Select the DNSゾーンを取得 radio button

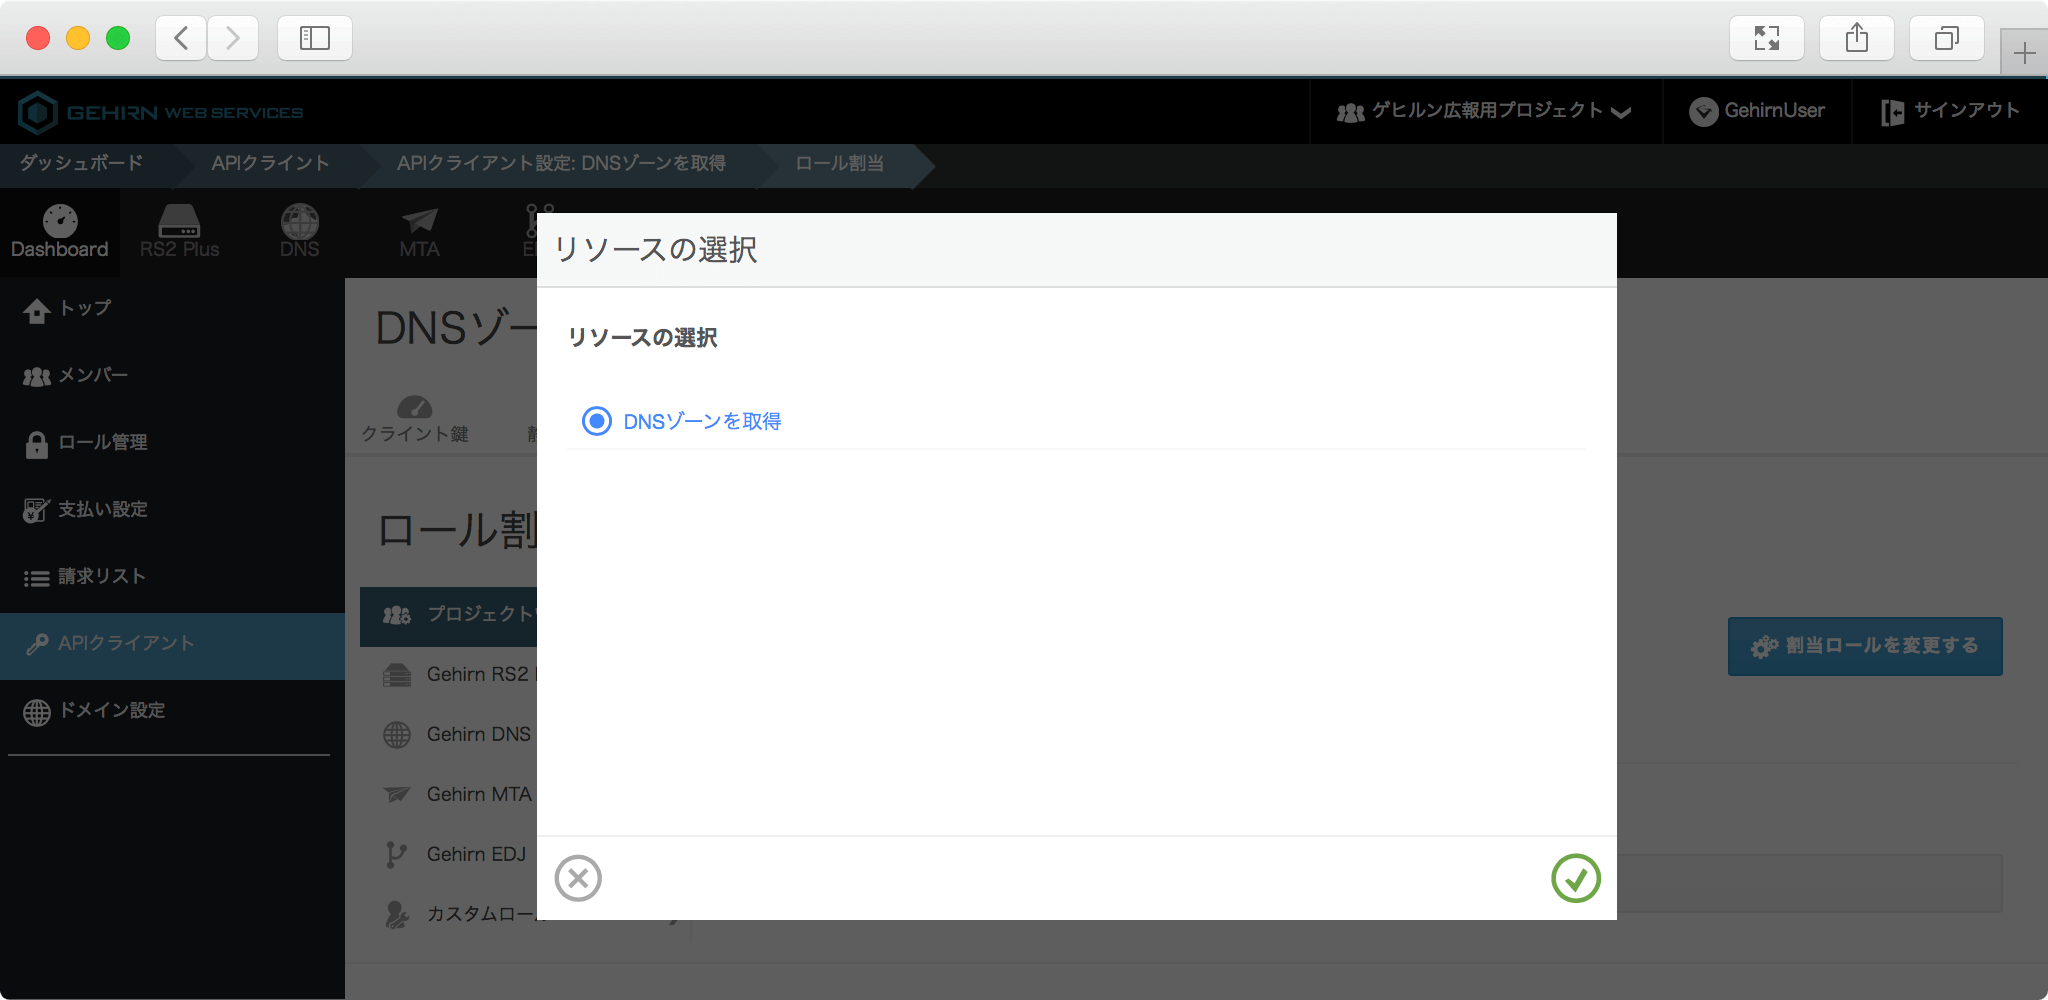coord(597,421)
